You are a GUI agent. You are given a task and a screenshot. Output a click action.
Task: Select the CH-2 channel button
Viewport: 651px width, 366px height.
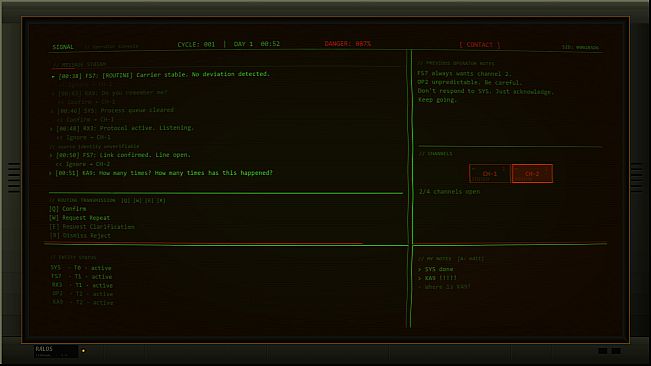point(532,173)
